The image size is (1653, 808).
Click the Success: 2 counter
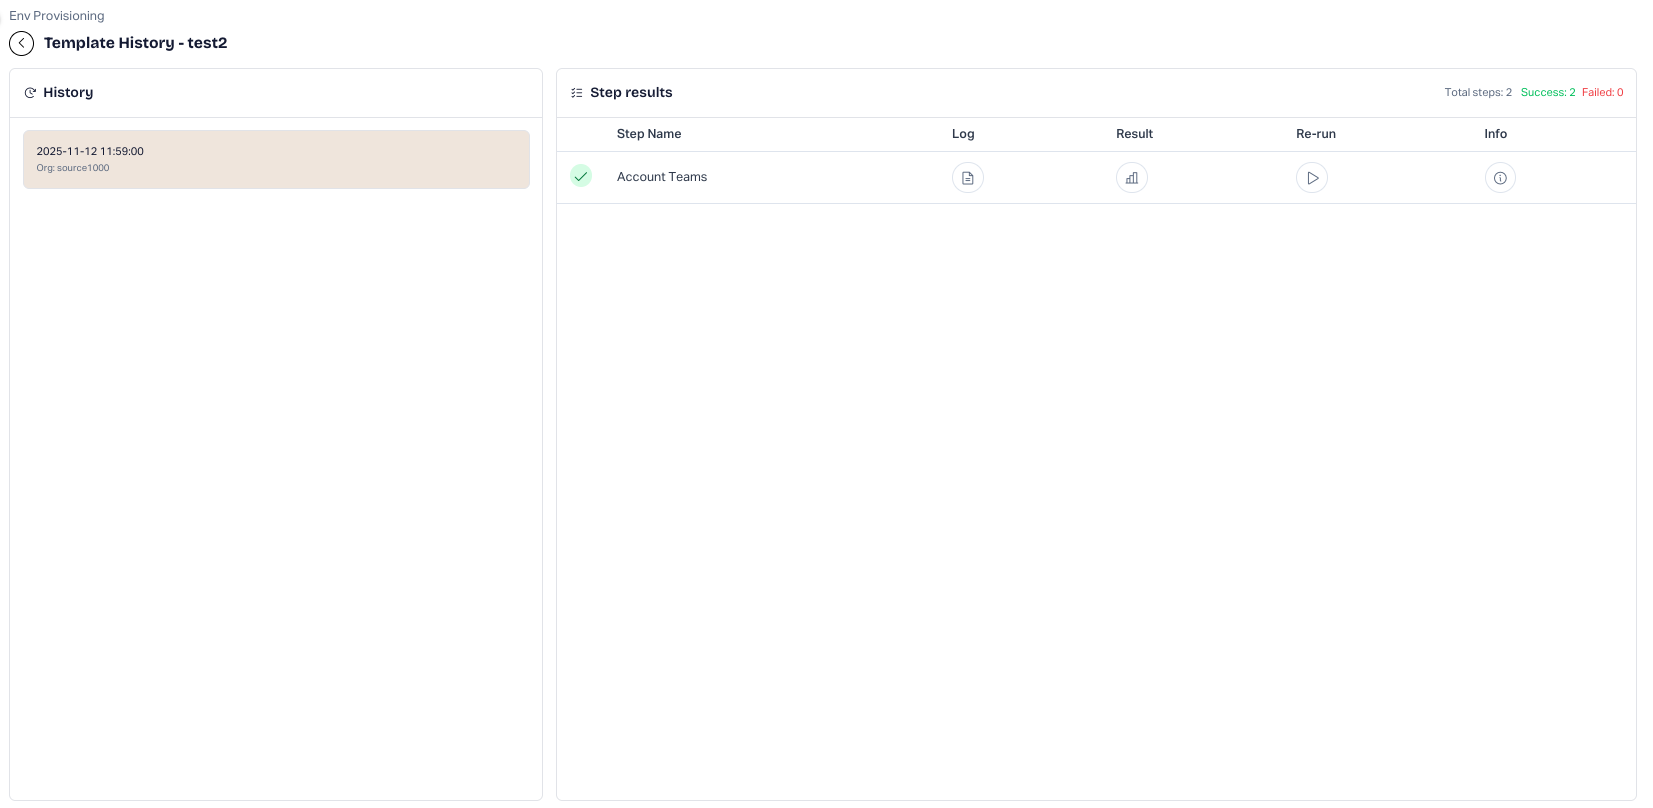[1547, 93]
